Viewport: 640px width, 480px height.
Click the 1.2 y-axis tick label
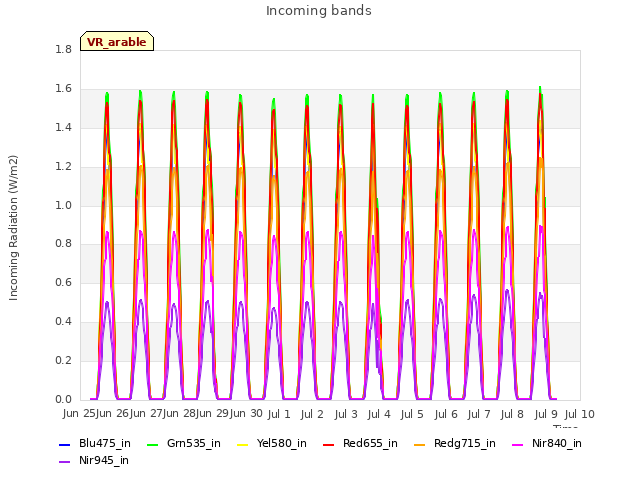pos(63,167)
